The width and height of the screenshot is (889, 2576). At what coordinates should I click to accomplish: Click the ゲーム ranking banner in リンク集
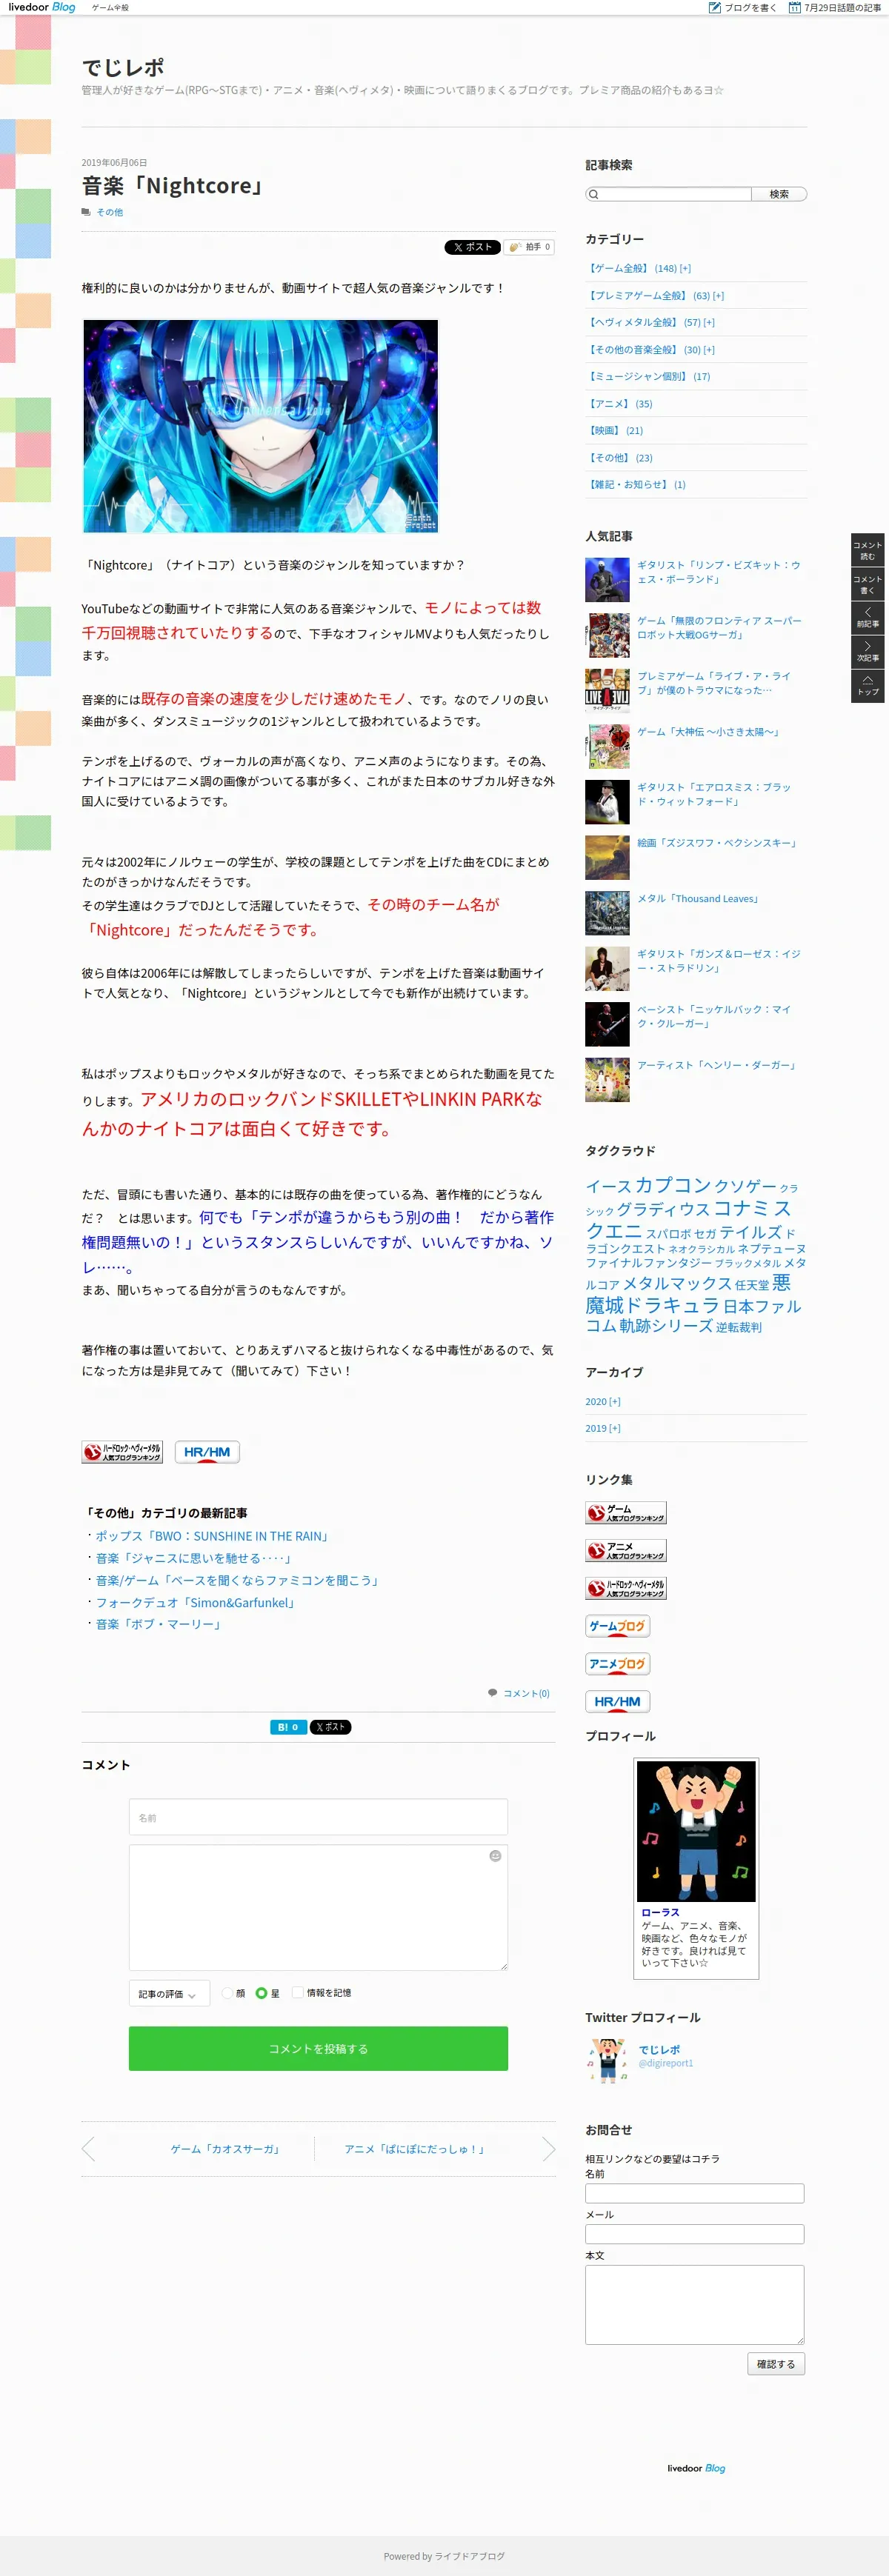coord(626,1513)
